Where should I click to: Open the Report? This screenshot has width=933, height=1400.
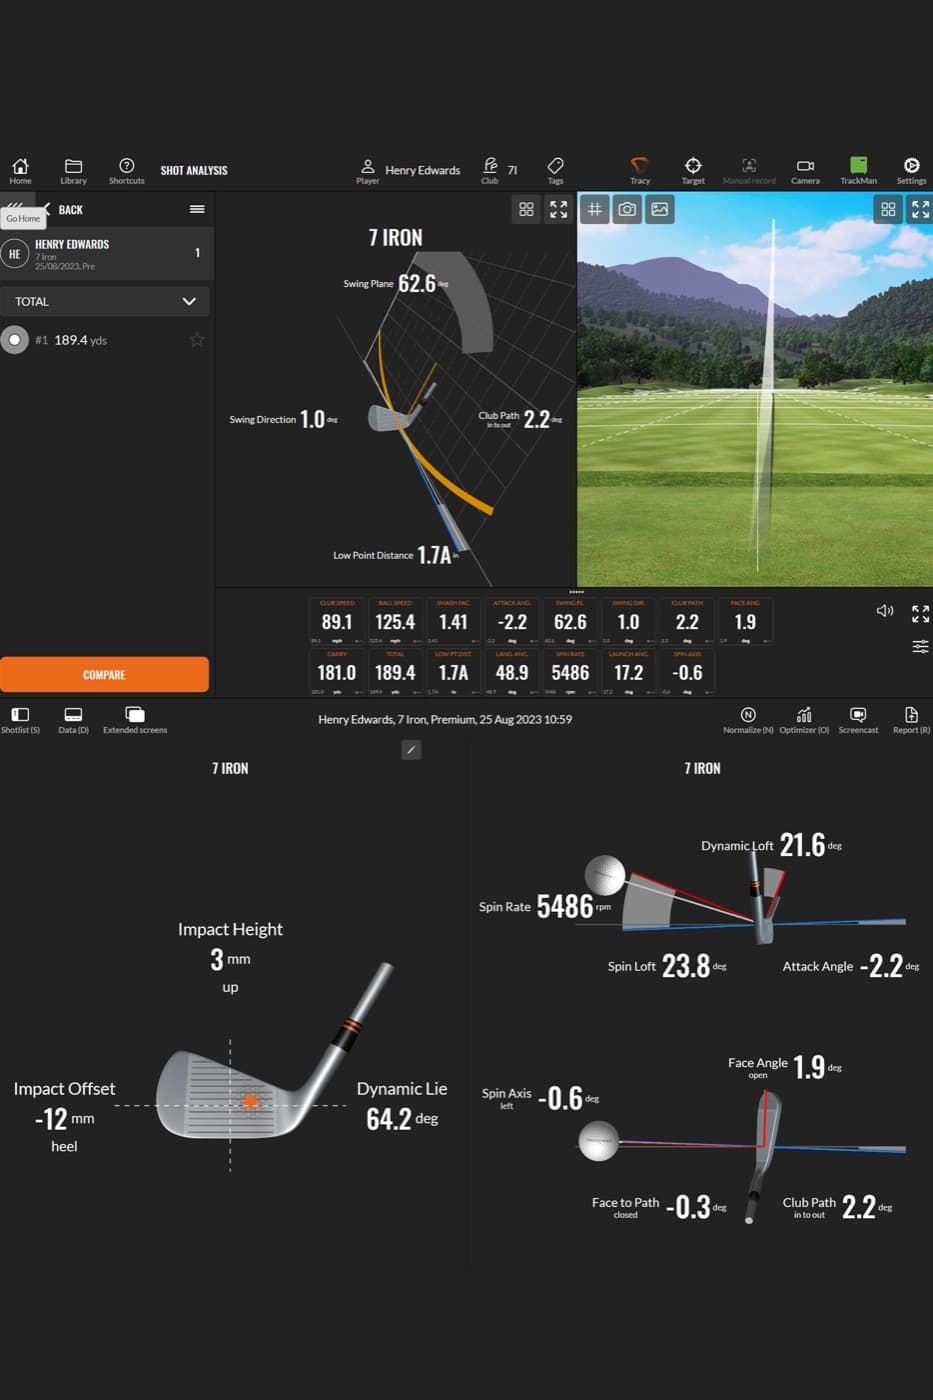click(x=911, y=720)
